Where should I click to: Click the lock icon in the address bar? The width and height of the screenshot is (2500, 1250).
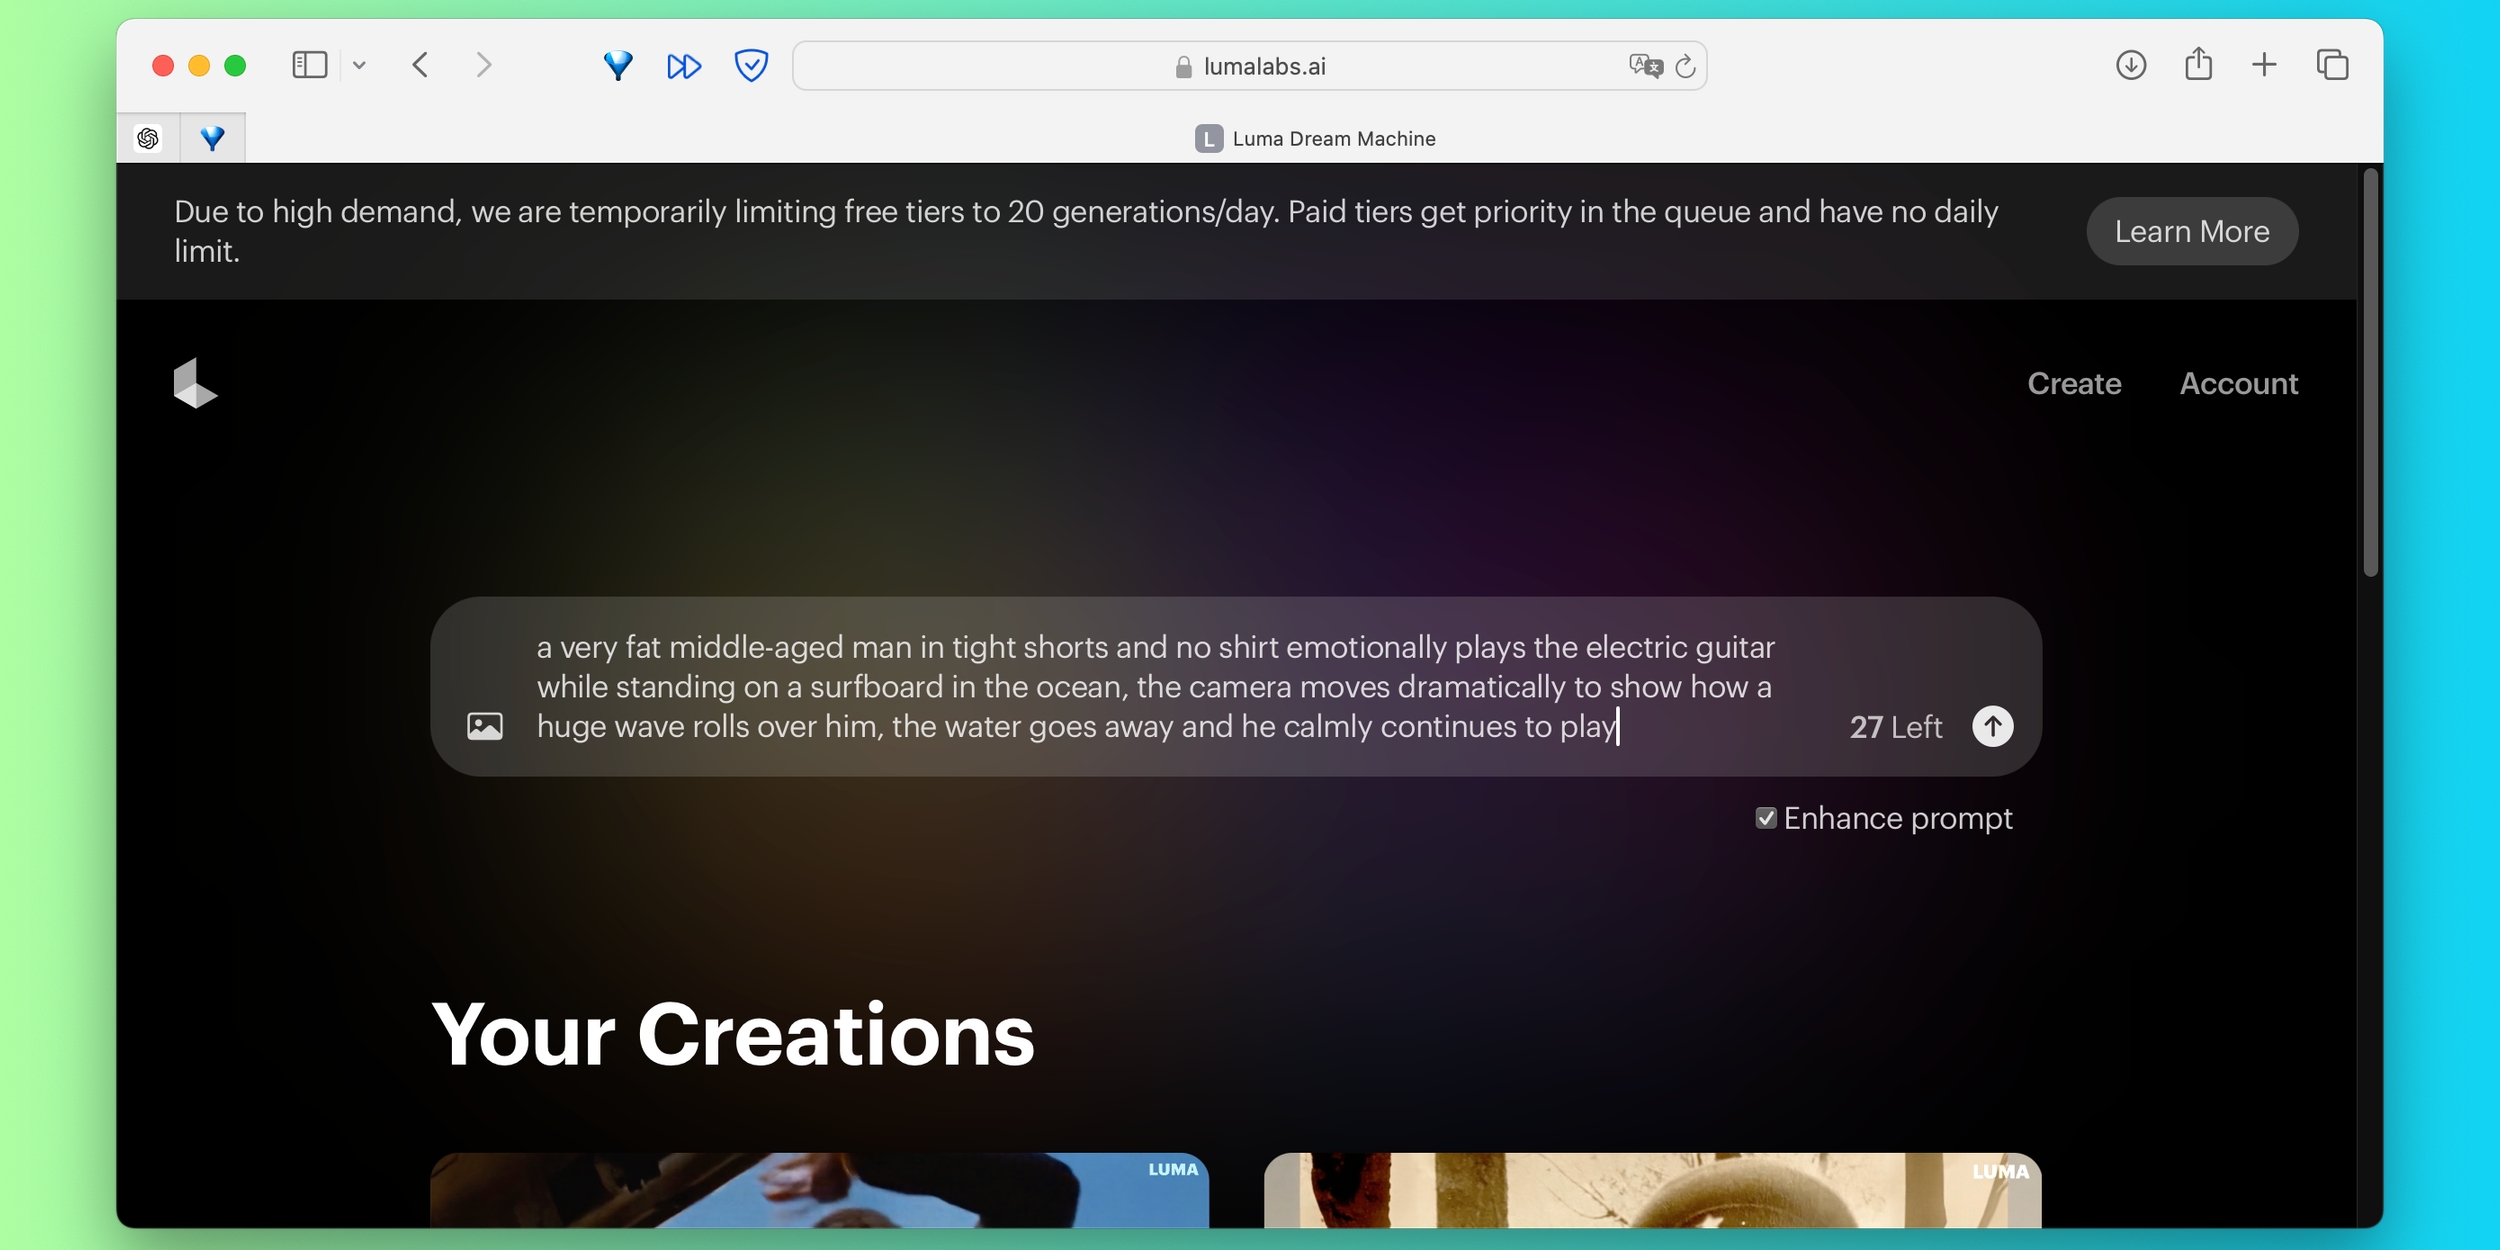point(1183,67)
